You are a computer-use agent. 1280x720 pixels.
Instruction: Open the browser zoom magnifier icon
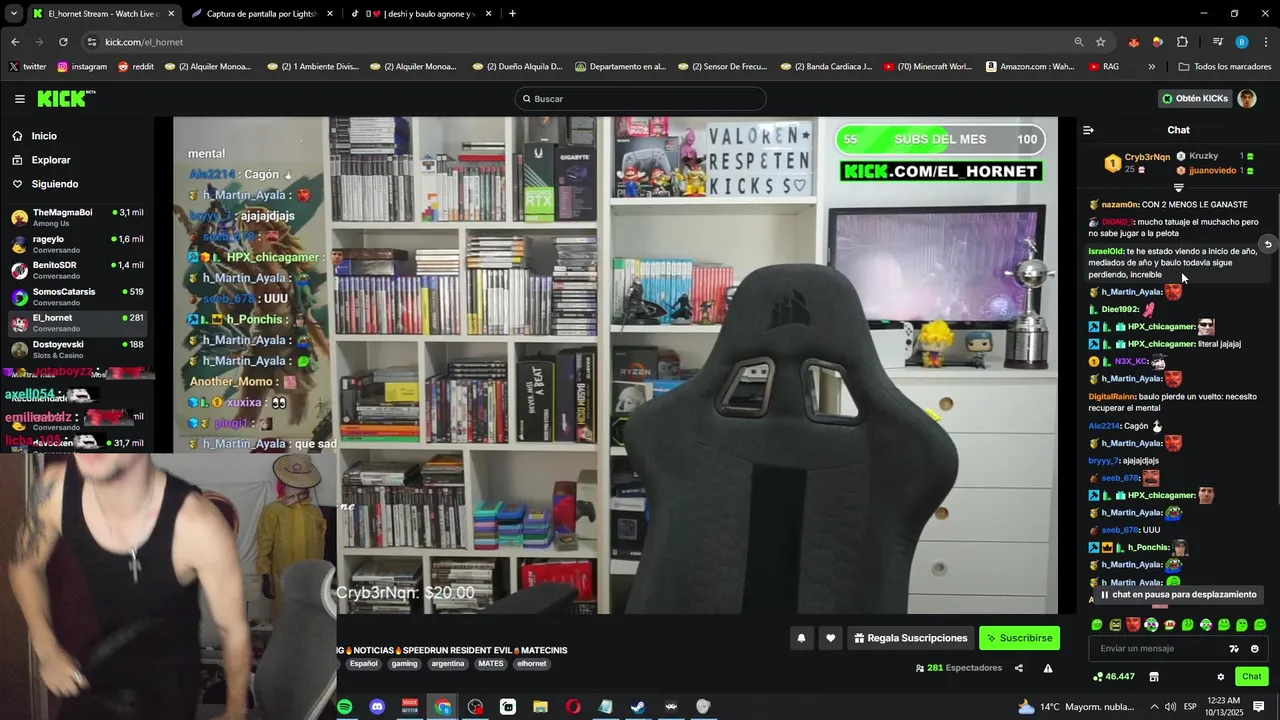click(1078, 42)
